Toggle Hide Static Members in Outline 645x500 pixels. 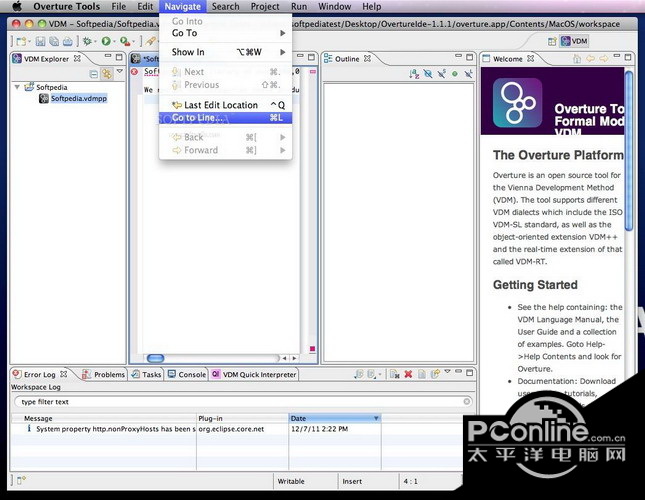[x=441, y=74]
